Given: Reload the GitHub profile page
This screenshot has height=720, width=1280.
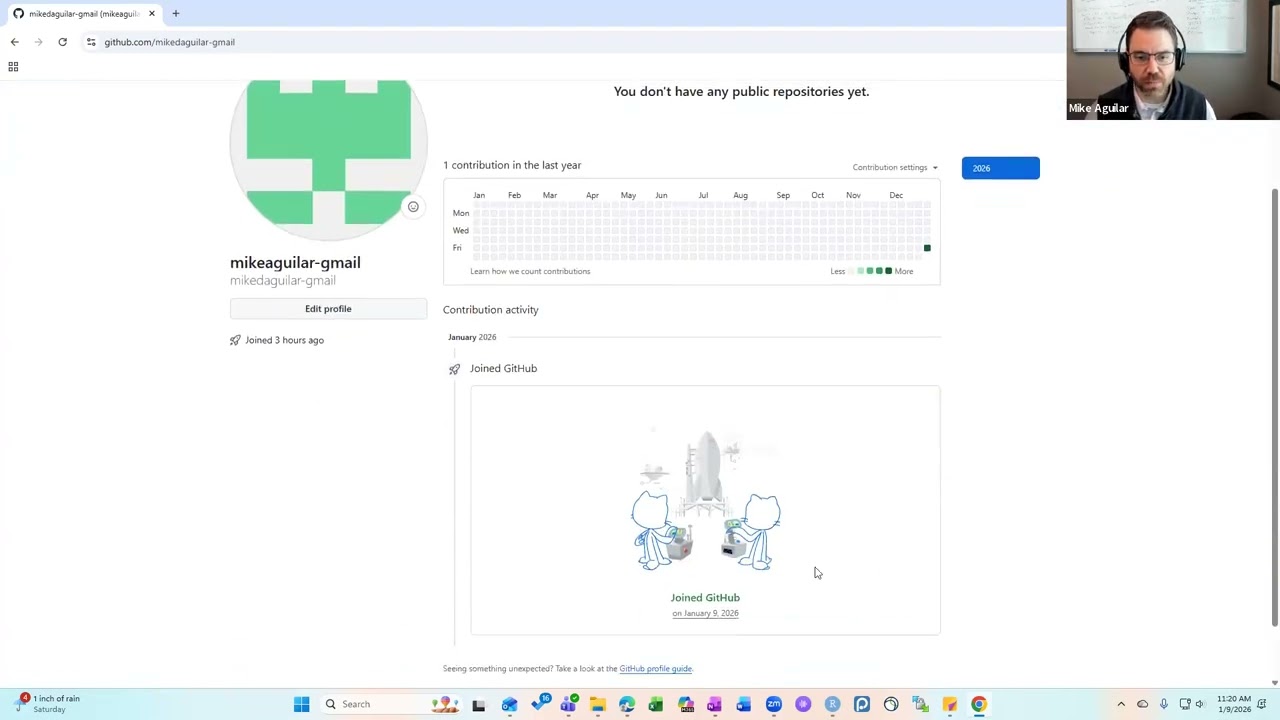Looking at the screenshot, I should pos(62,42).
